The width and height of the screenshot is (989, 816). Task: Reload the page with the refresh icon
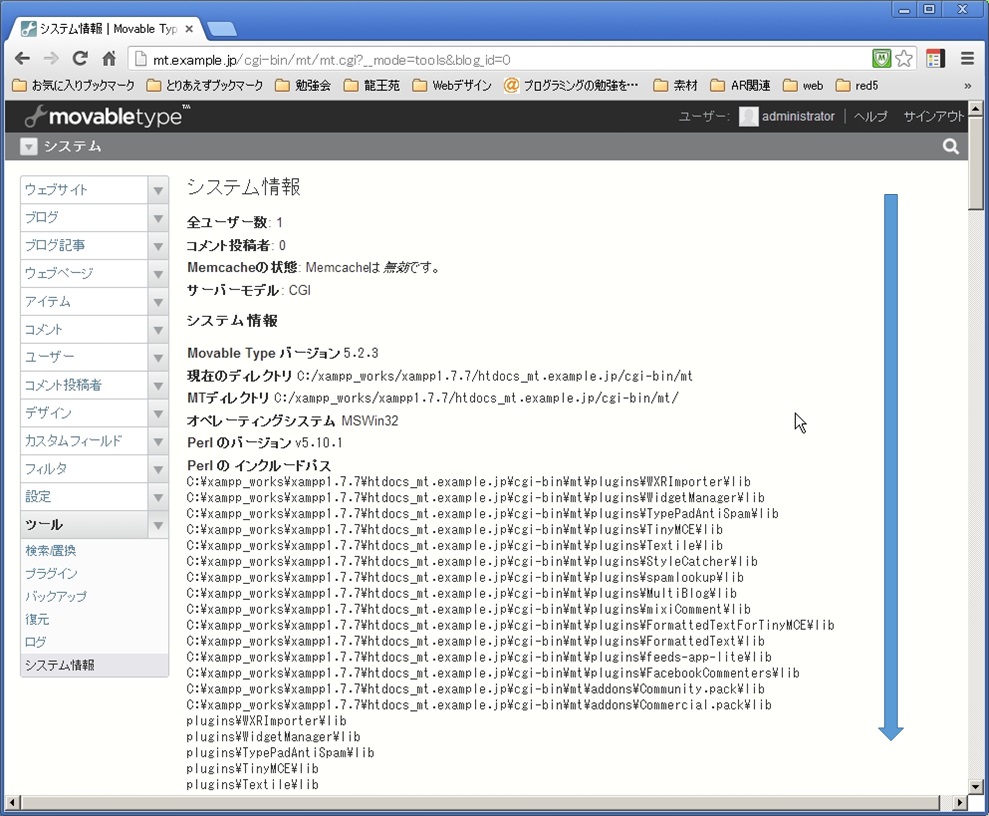pyautogui.click(x=80, y=59)
